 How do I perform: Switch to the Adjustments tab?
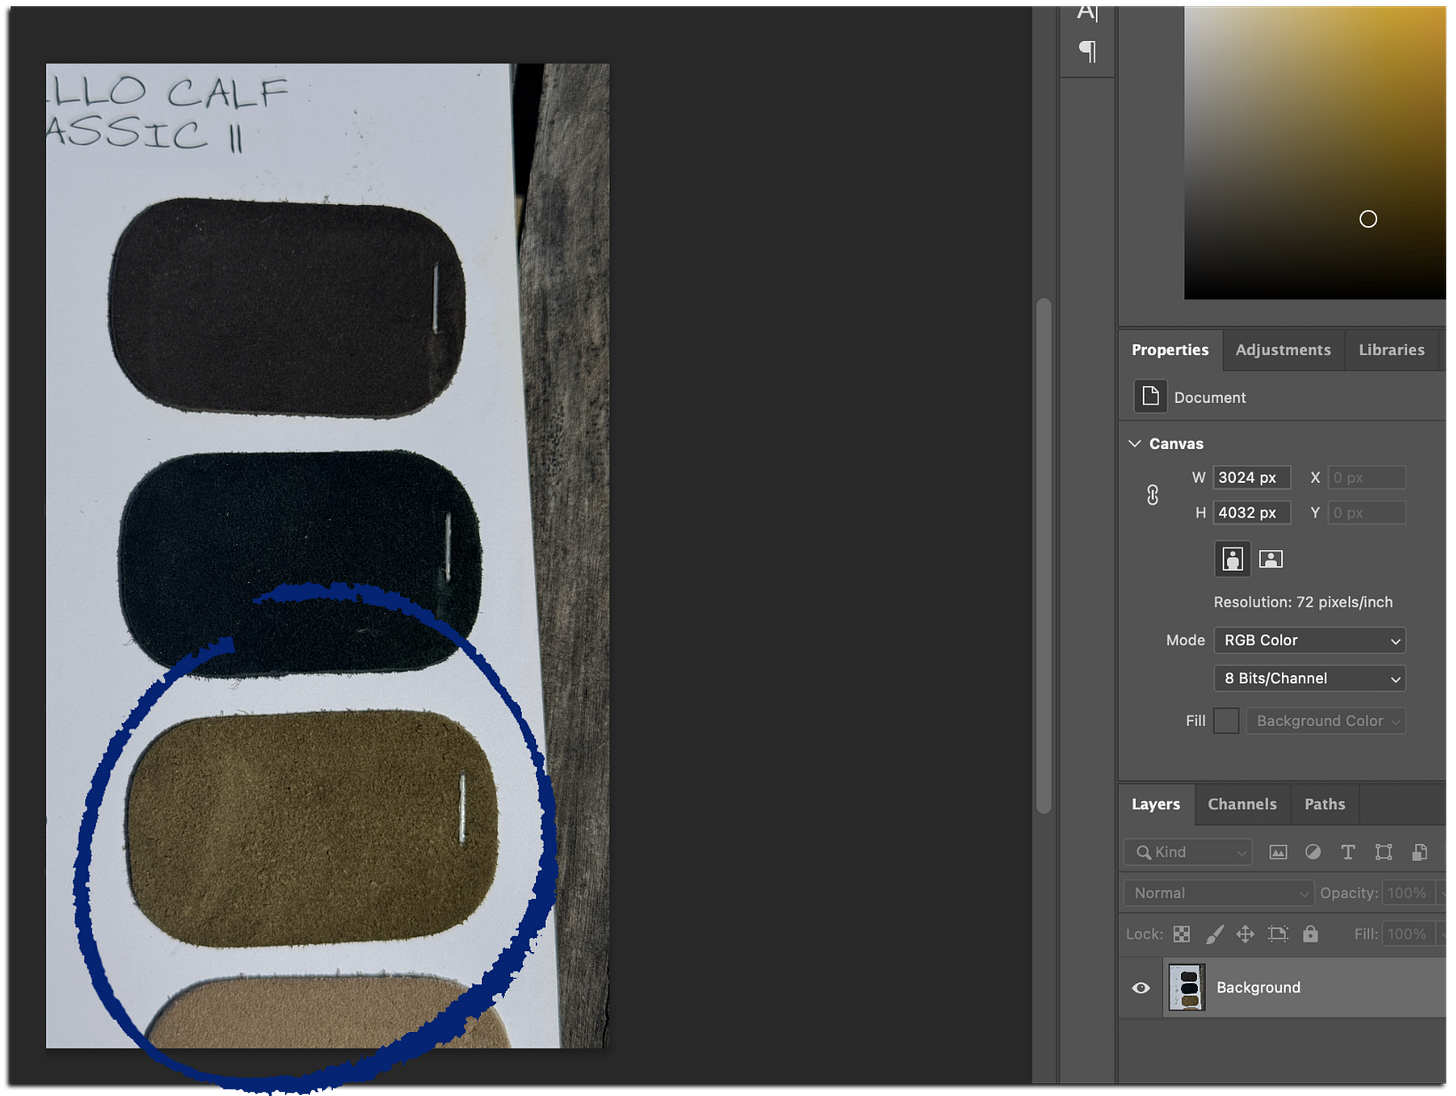pos(1283,350)
